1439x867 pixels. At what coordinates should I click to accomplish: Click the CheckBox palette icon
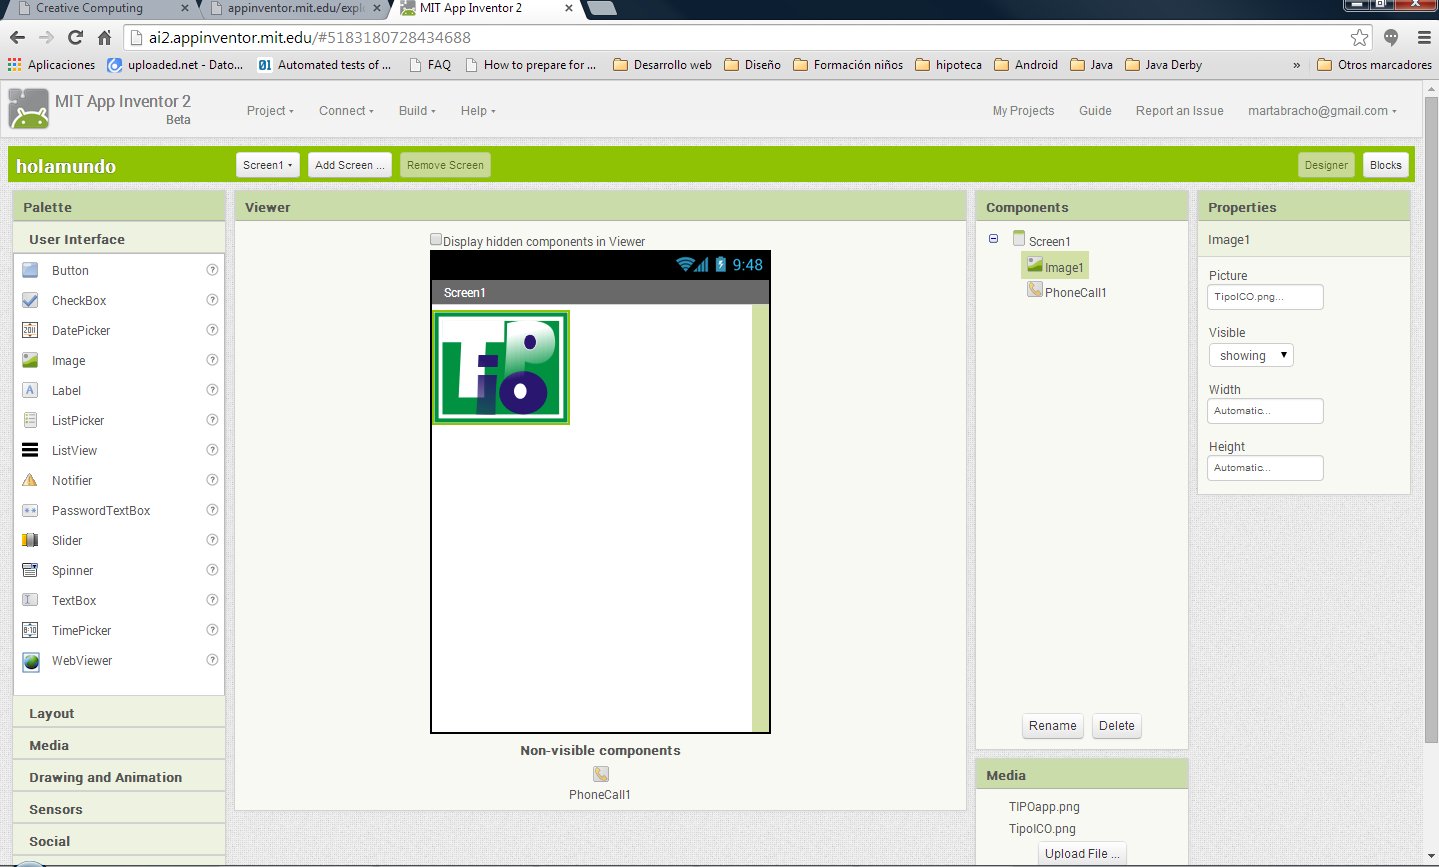point(30,300)
